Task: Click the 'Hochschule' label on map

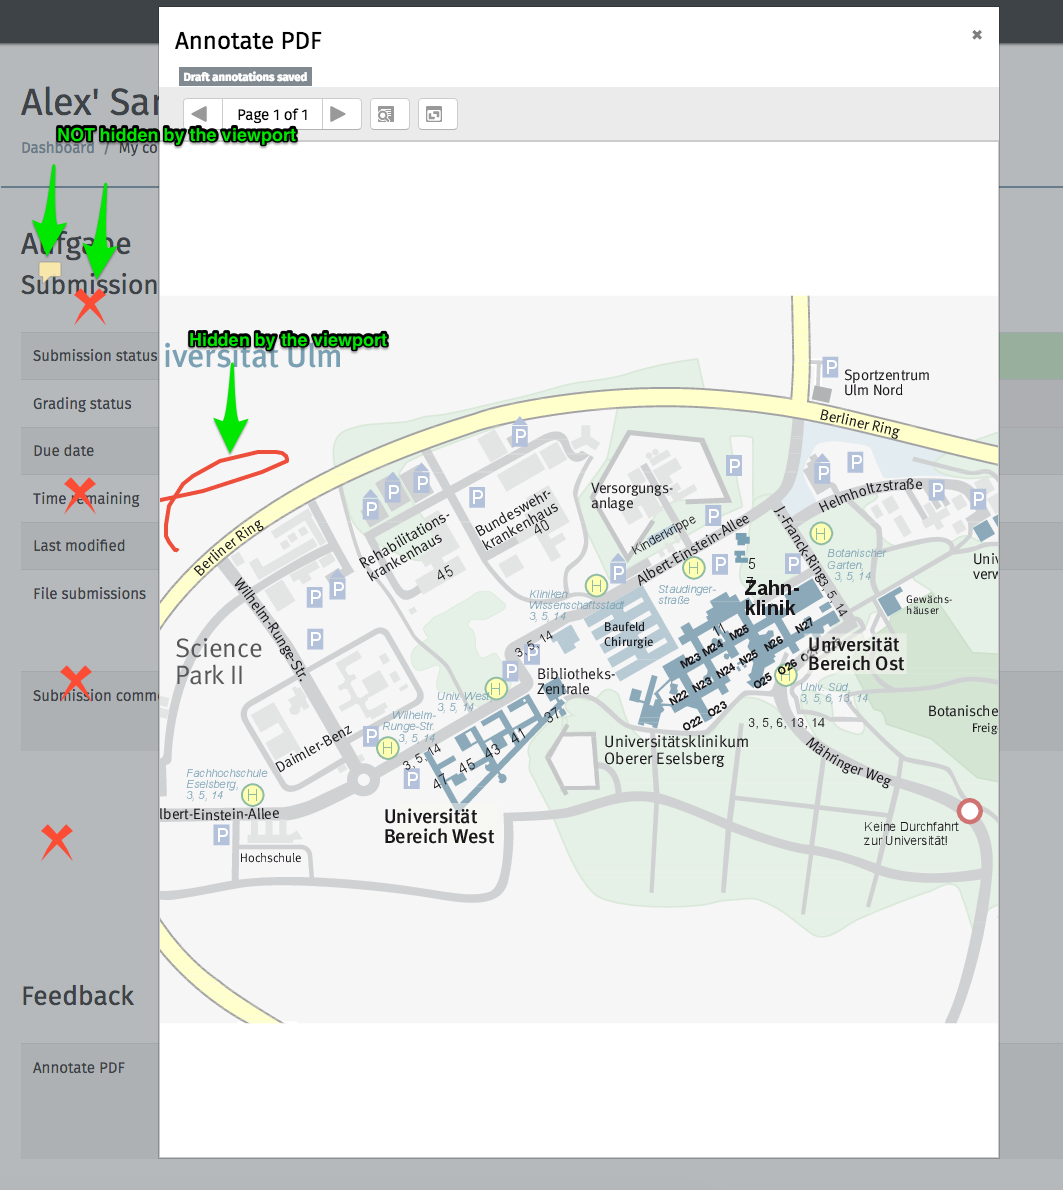Action: 270,858
